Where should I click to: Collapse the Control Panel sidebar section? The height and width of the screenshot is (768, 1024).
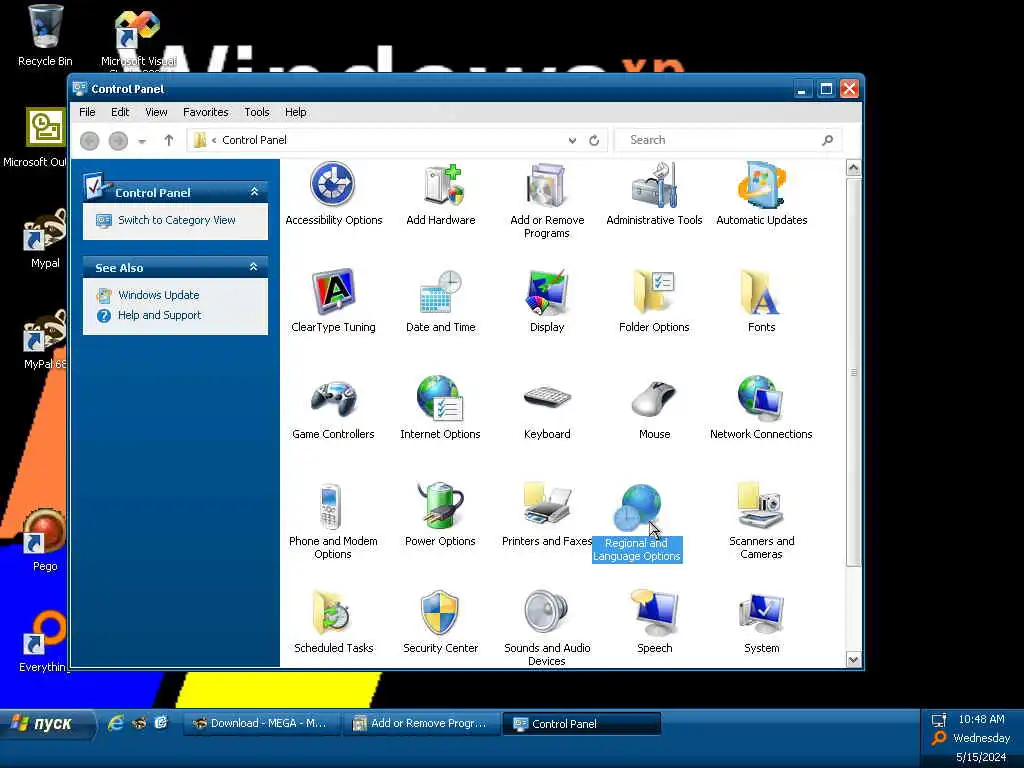[x=254, y=192]
